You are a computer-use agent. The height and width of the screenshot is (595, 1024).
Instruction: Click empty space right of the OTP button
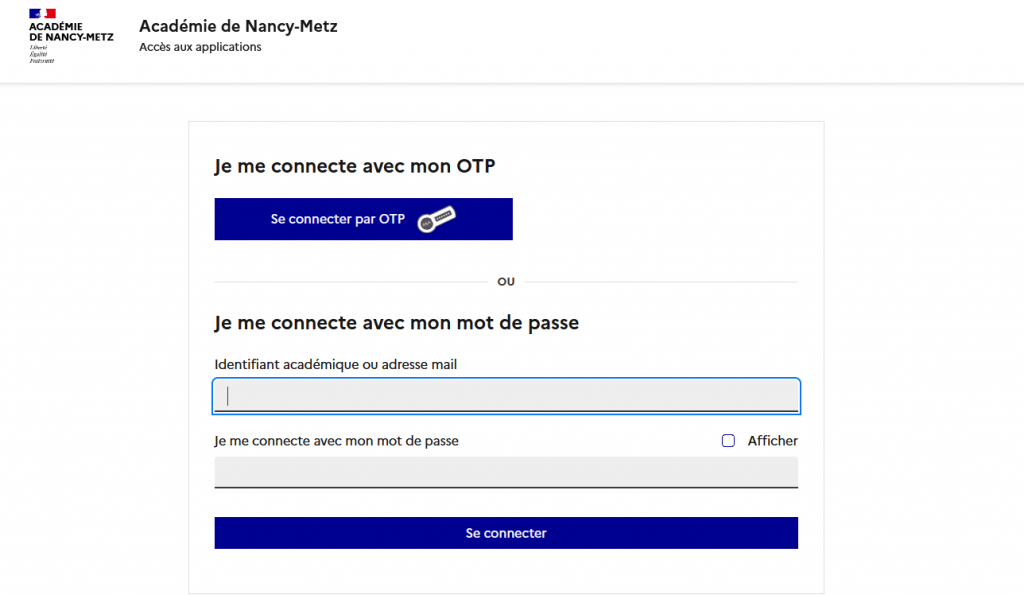coord(650,219)
